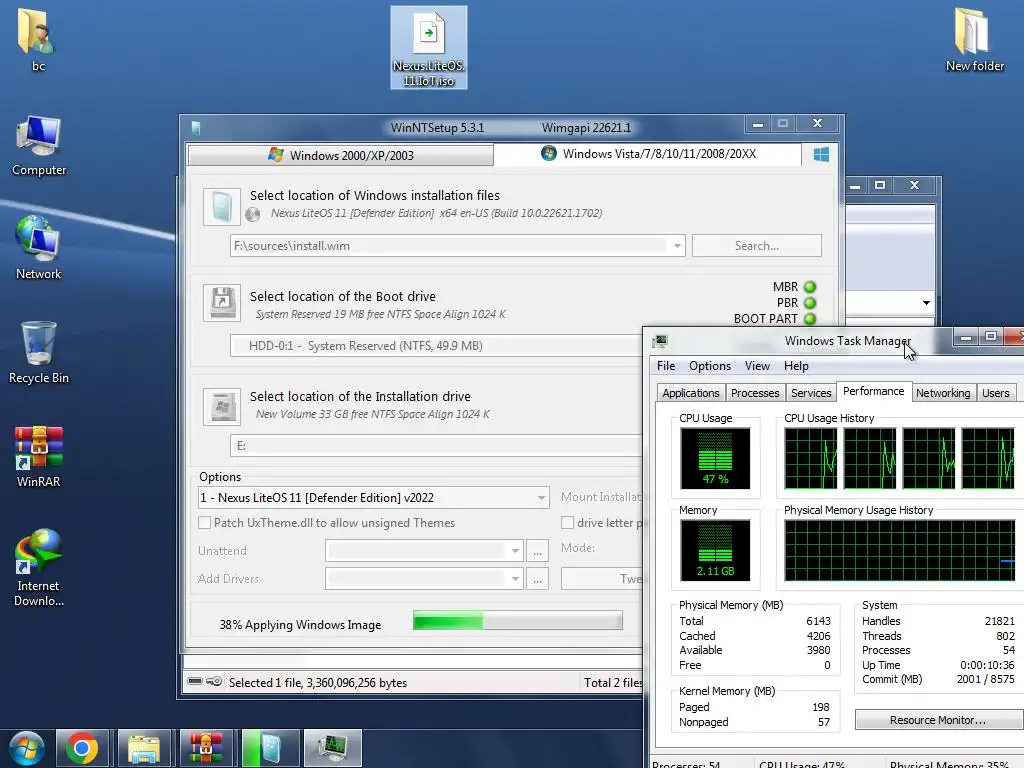The image size is (1024, 768).
Task: Open the bc user folder on desktop
Action: click(x=37, y=38)
